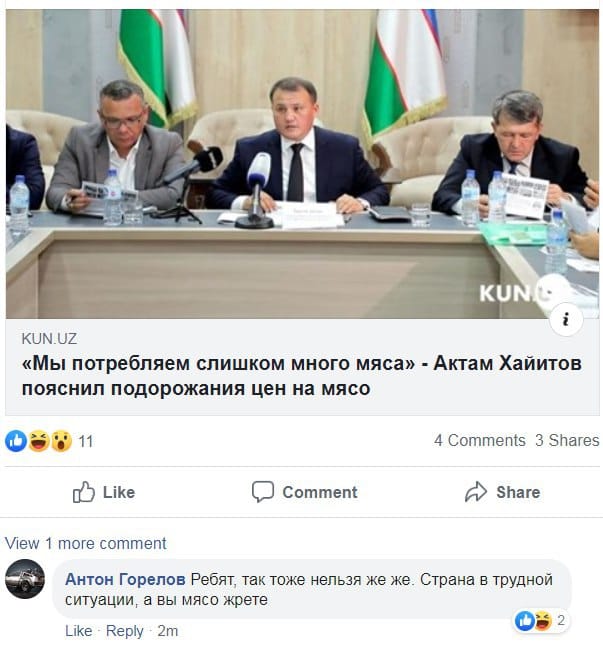Open Антон Горелов's profile picture
603x650 pixels.
25,579
